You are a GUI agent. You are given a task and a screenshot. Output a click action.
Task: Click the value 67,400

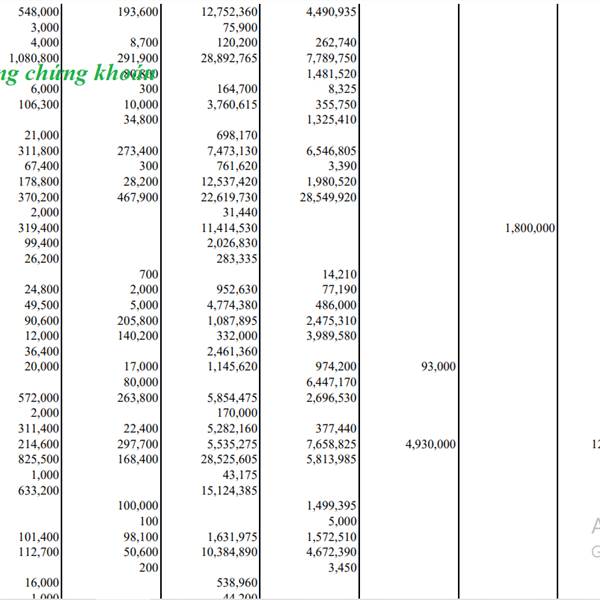(x=42, y=166)
